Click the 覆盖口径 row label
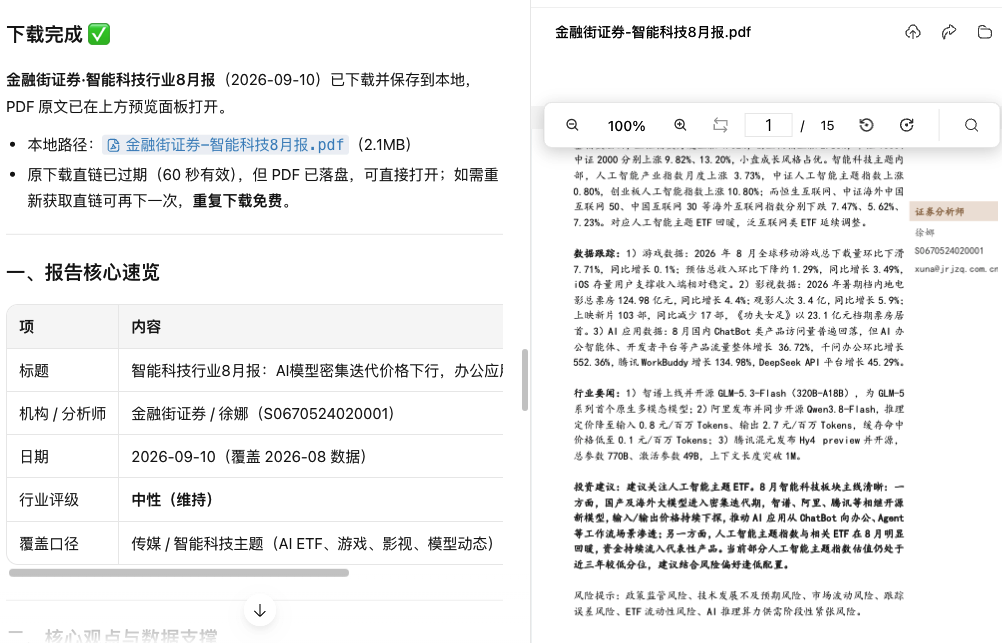 pyautogui.click(x=49, y=543)
